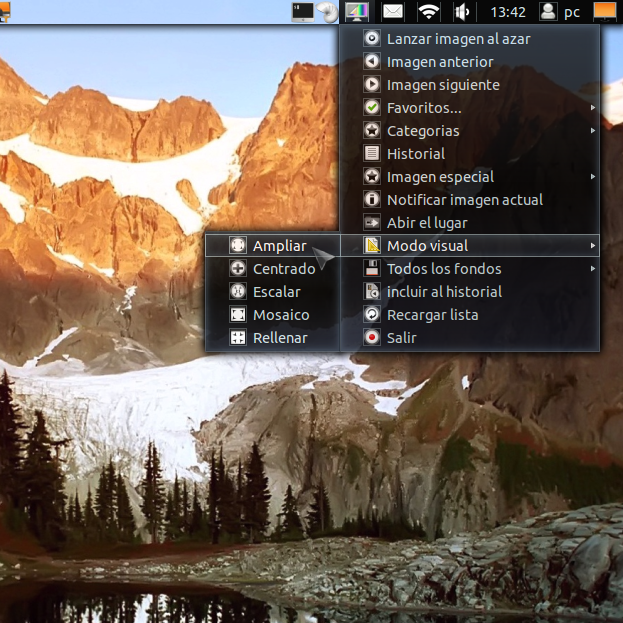Click the floppy icon beside Todos los fondos
This screenshot has width=623, height=623.
pyautogui.click(x=372, y=269)
